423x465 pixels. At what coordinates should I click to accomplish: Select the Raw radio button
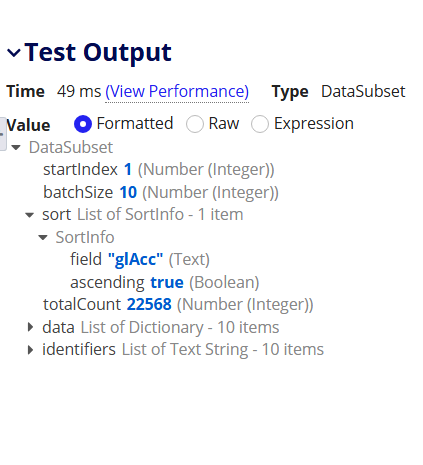pos(195,124)
